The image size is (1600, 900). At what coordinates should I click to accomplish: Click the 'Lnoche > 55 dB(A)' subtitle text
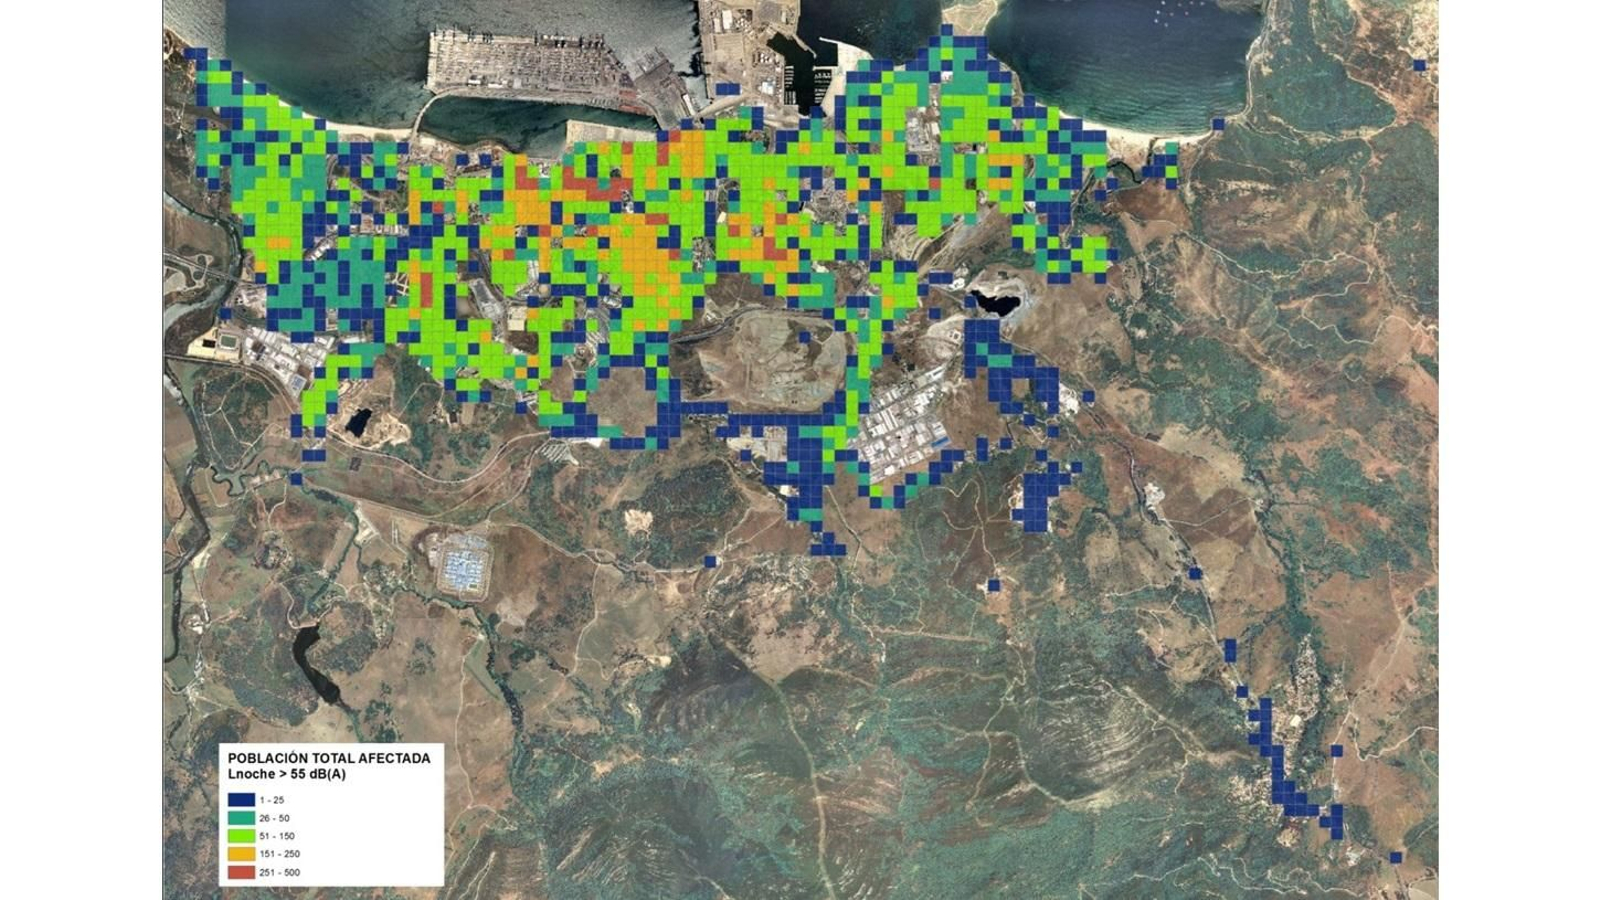287,774
